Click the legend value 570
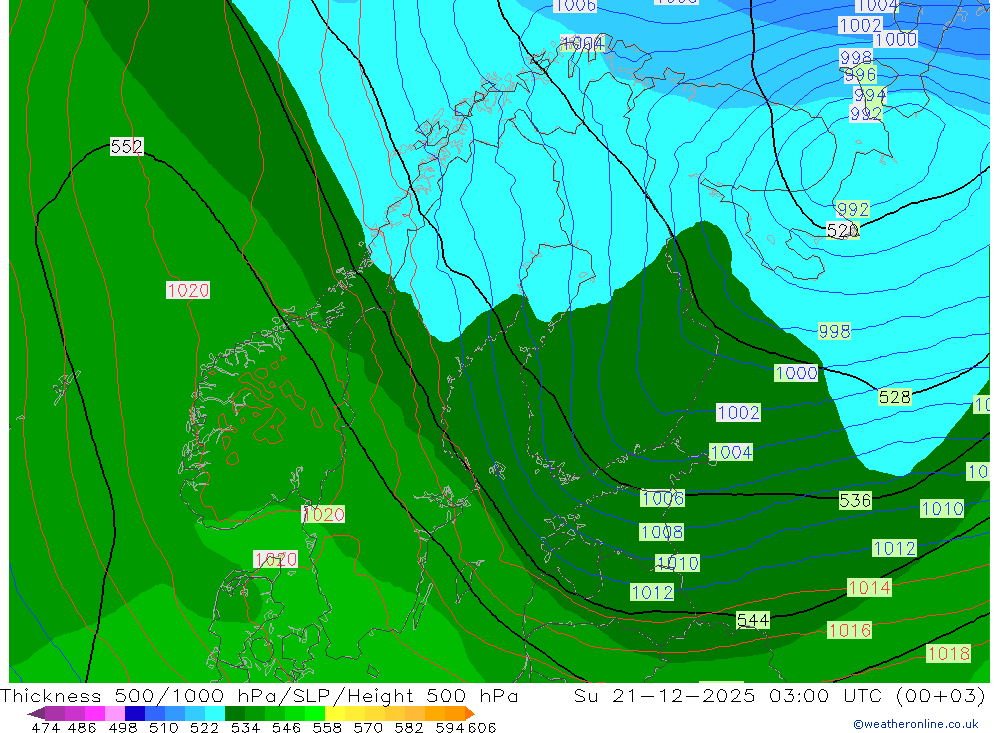 [367, 727]
